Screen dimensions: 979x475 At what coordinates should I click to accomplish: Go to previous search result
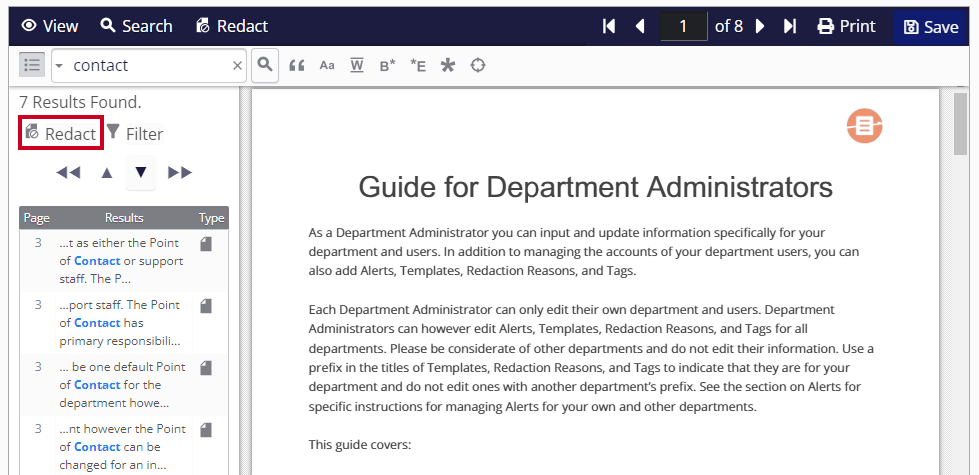107,173
